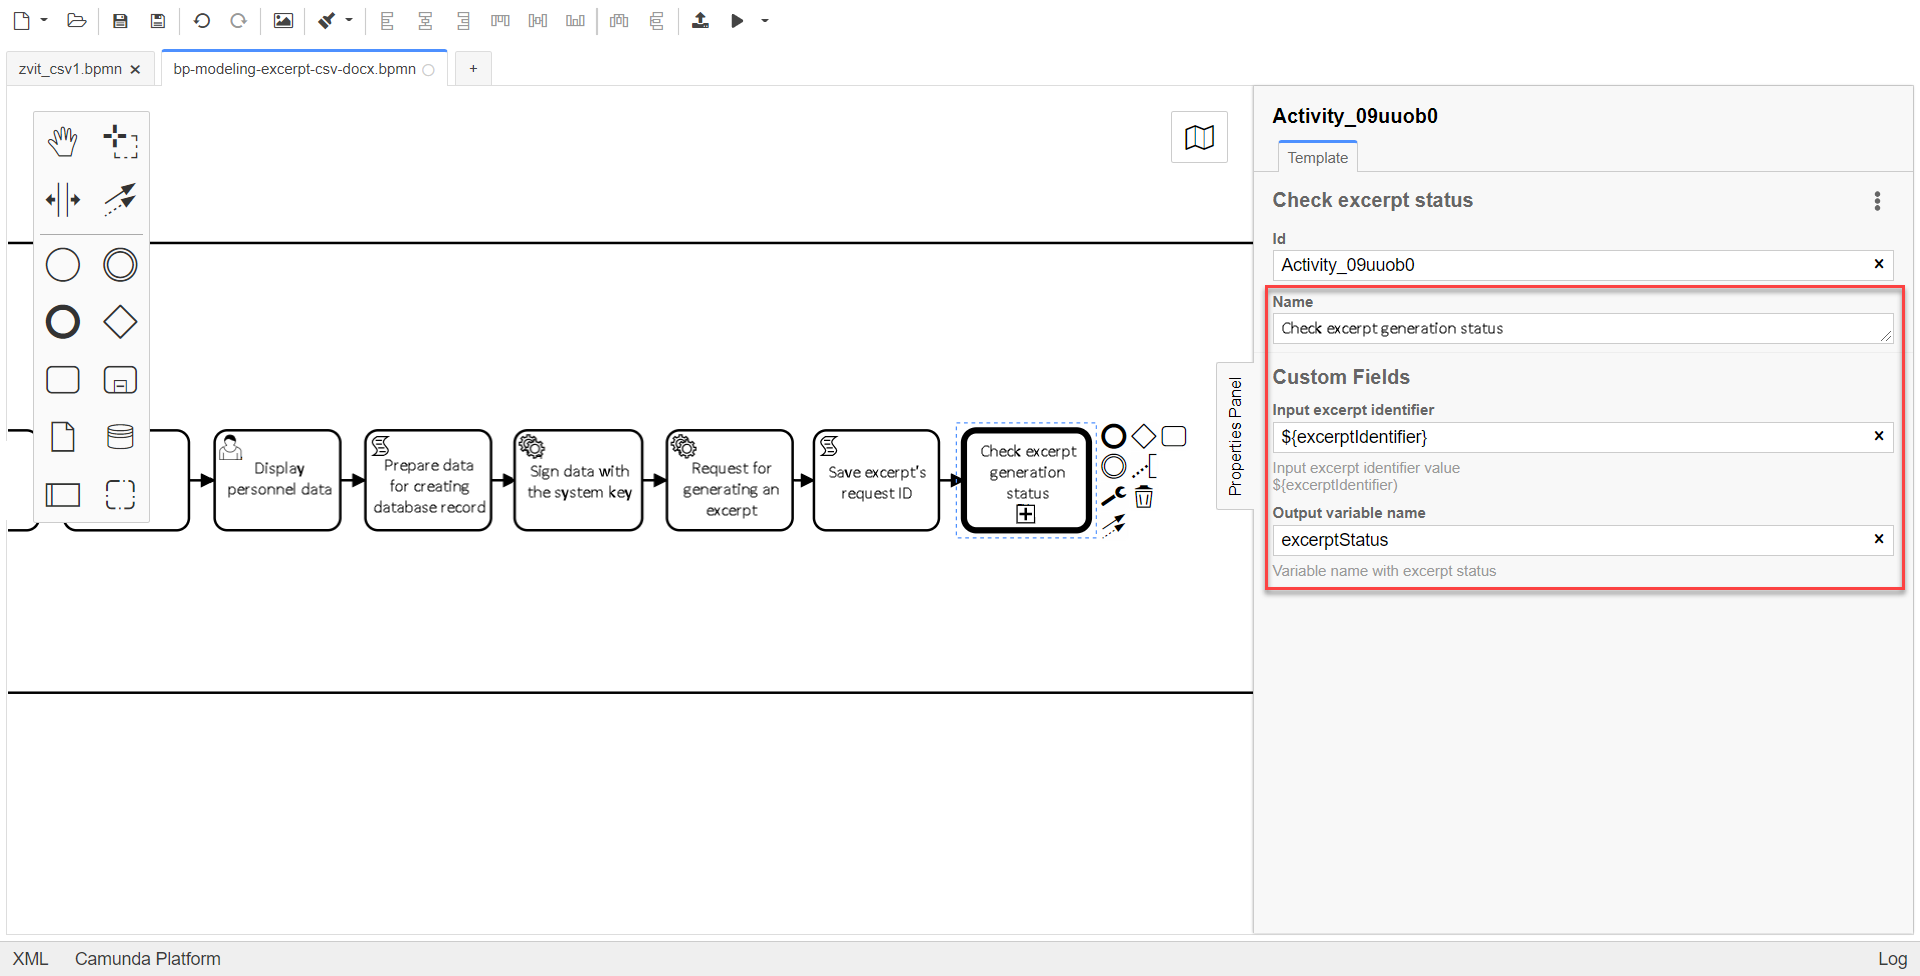Viewport: 1920px width, 976px height.
Task: Create a data object reference
Action: (63, 437)
